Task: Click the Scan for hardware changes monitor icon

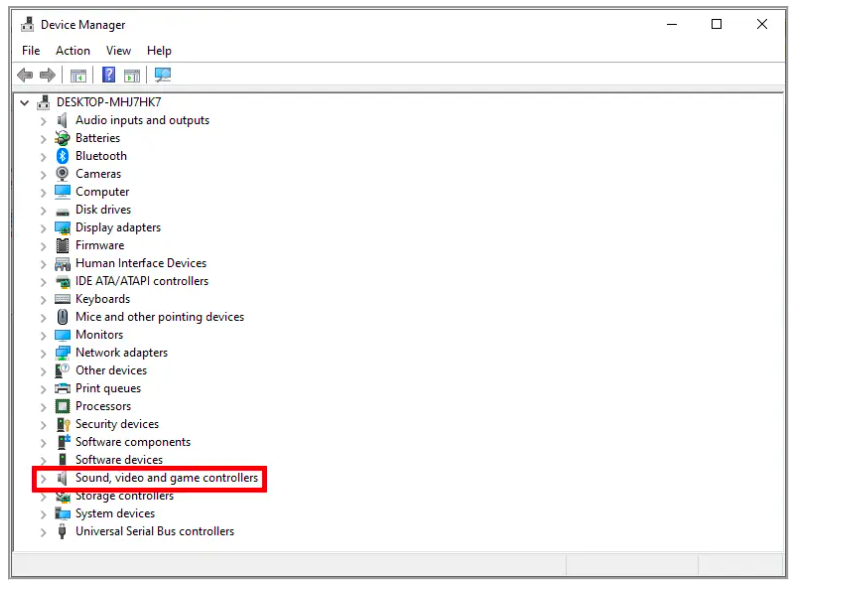Action: [163, 75]
